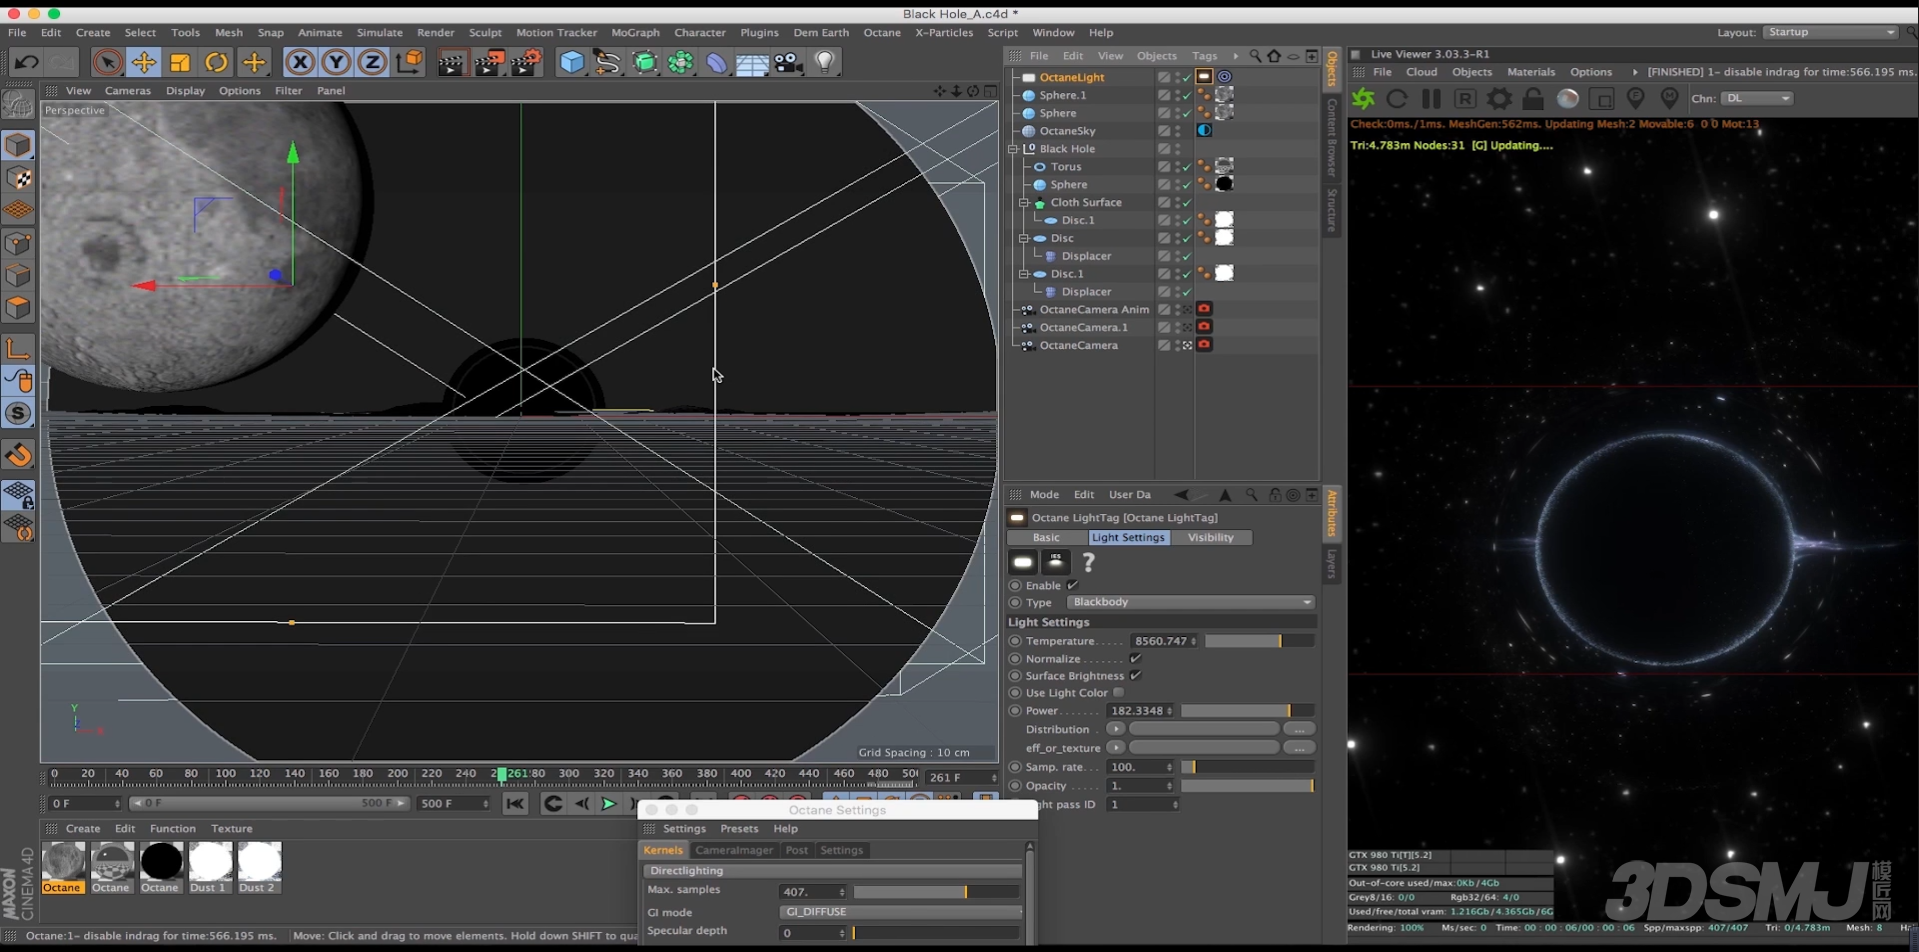Toggle the Y axis lock

(x=336, y=62)
